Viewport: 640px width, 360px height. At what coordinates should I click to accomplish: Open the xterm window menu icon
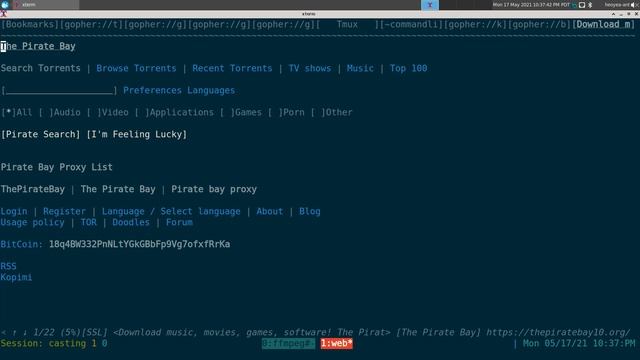point(3,14)
